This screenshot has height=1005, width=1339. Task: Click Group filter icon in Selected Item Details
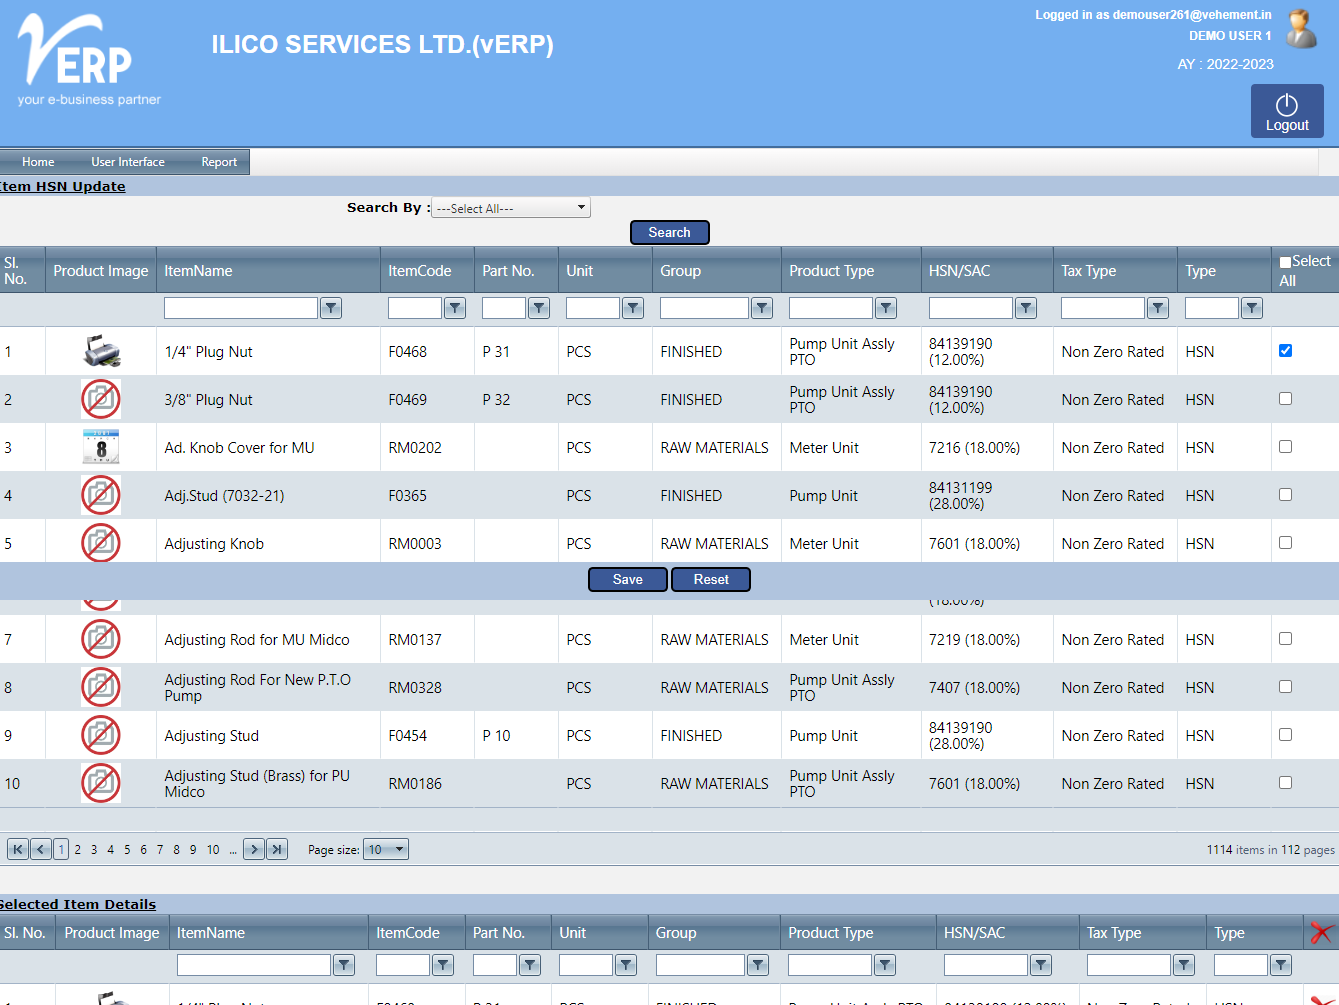click(758, 965)
